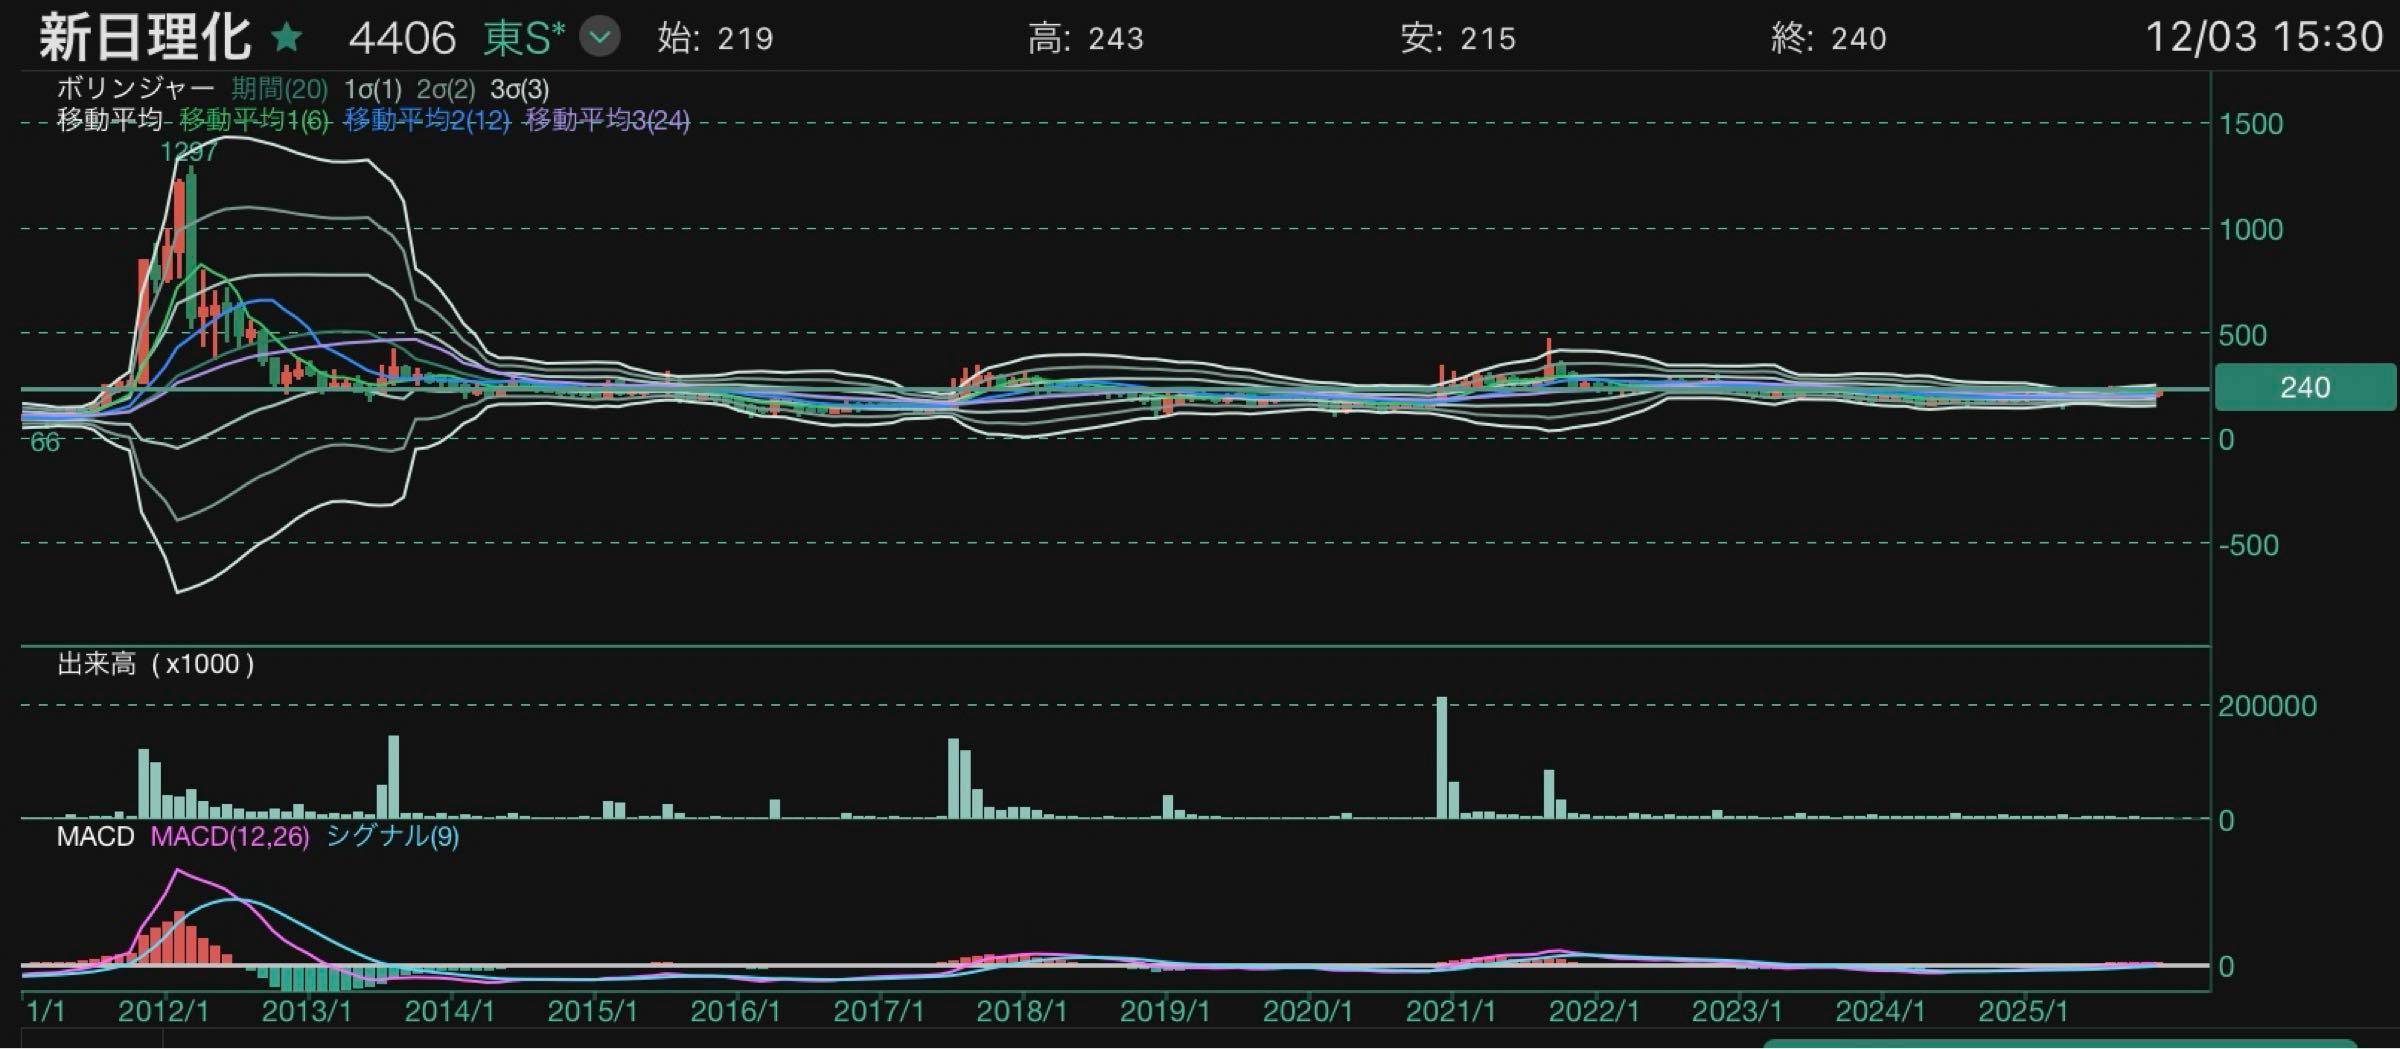Click the stock code 4406
Image resolution: width=2400 pixels, height=1049 pixels.
point(402,39)
